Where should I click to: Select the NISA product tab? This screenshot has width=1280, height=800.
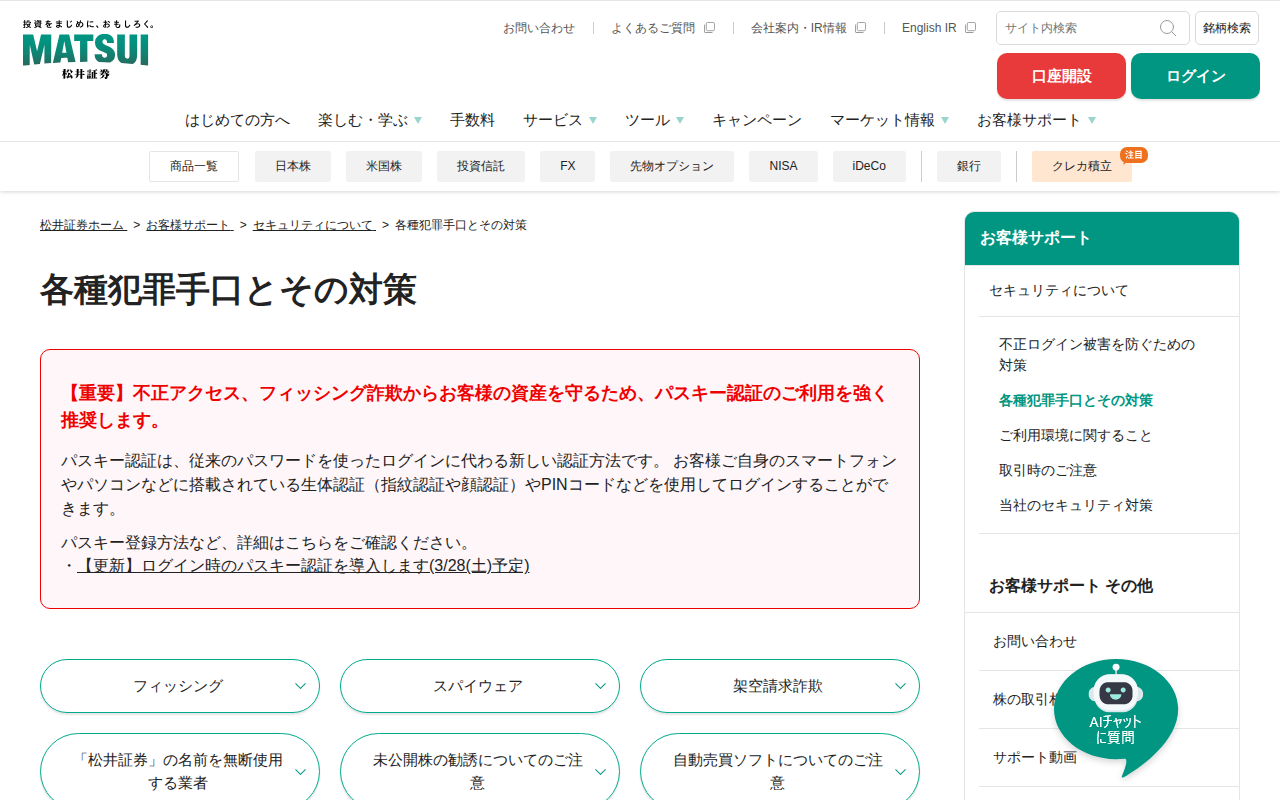coord(784,166)
